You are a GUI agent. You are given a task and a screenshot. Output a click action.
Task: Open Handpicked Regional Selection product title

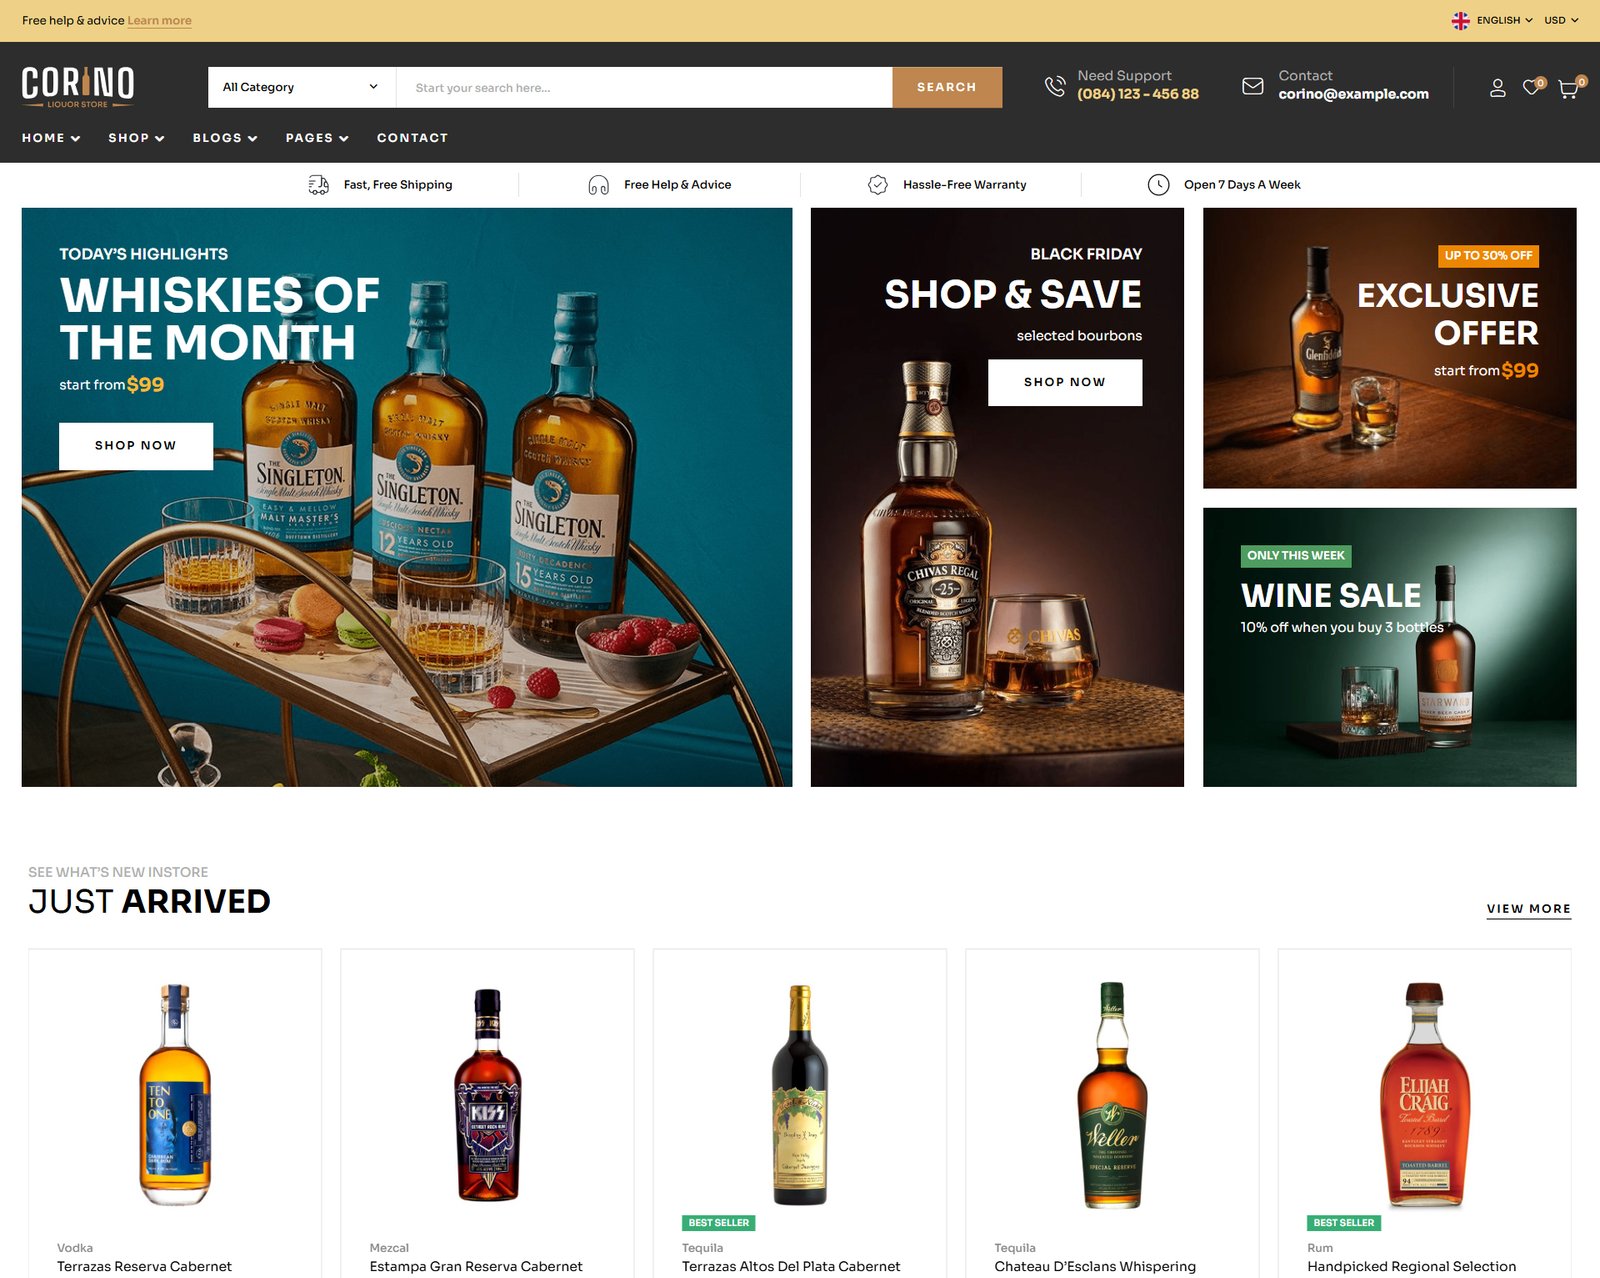[1411, 1266]
